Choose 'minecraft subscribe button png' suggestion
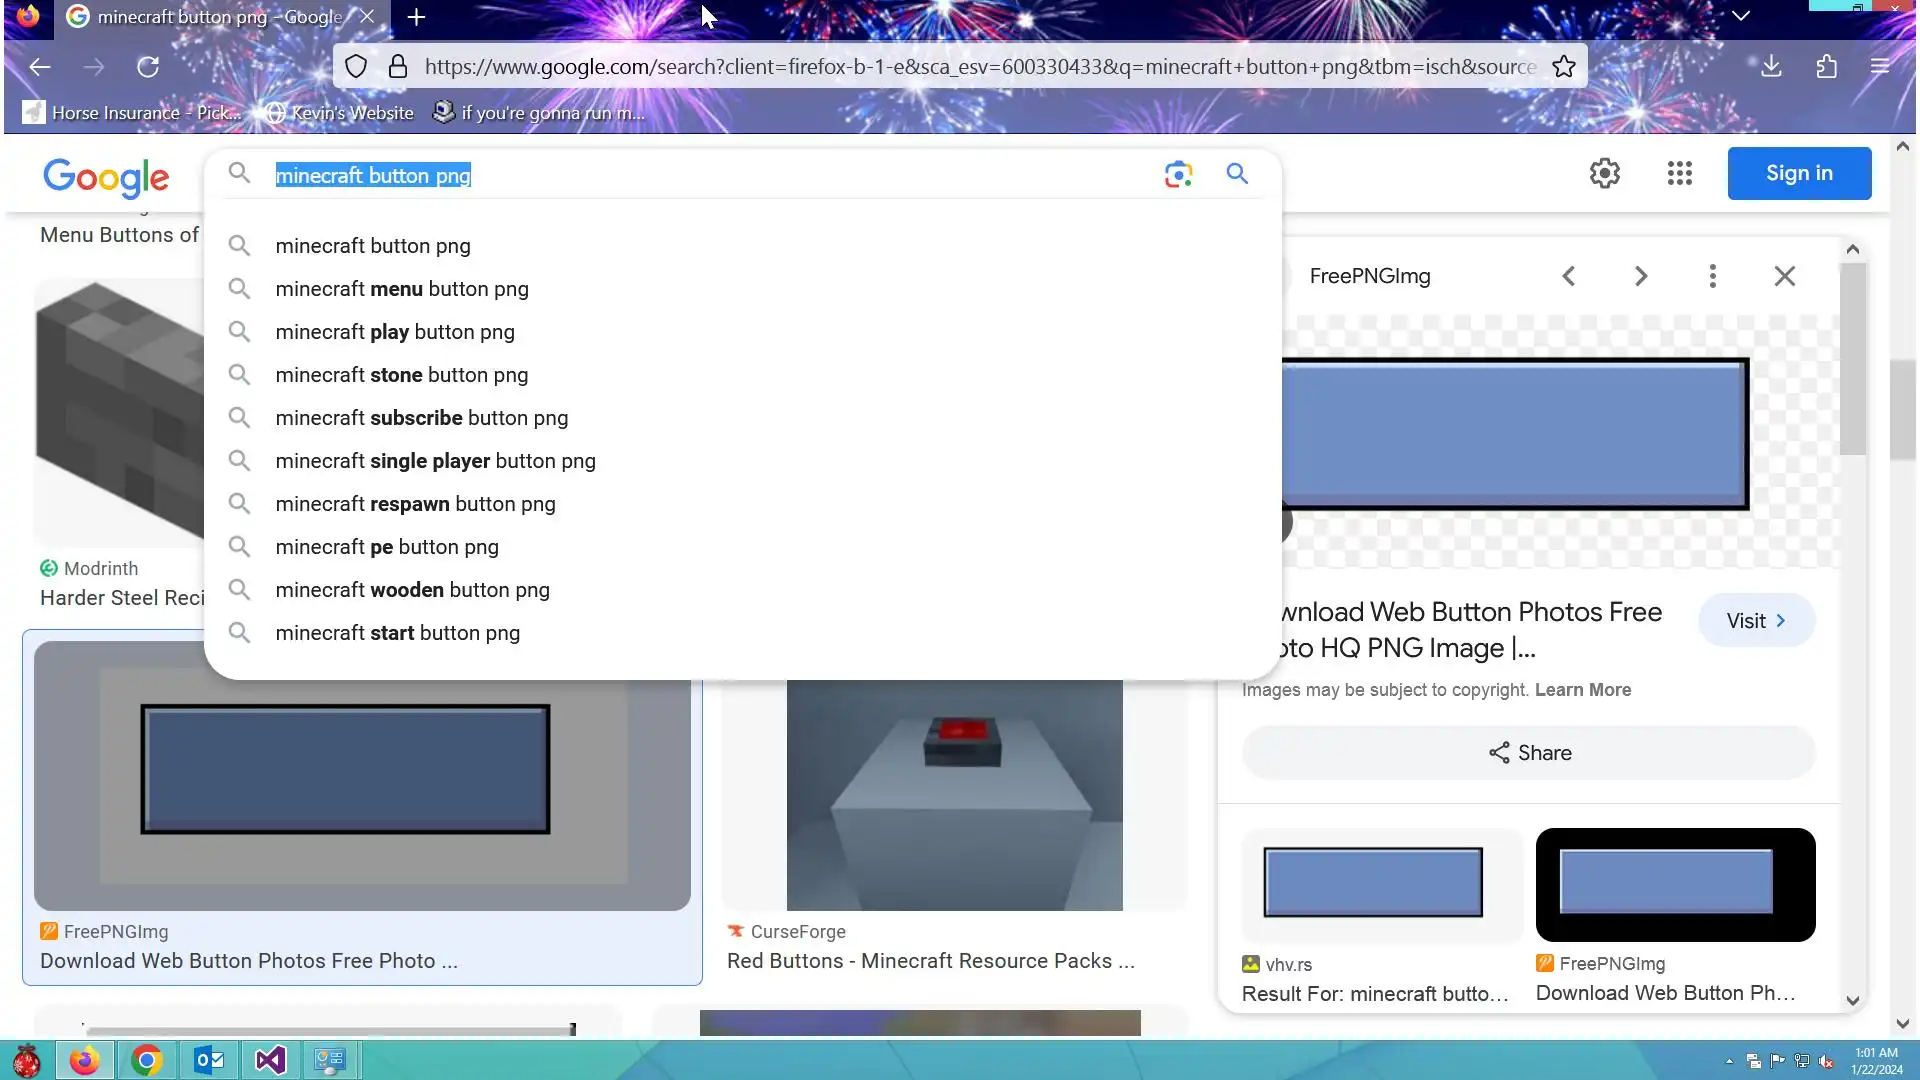The height and width of the screenshot is (1080, 1920). click(x=421, y=418)
